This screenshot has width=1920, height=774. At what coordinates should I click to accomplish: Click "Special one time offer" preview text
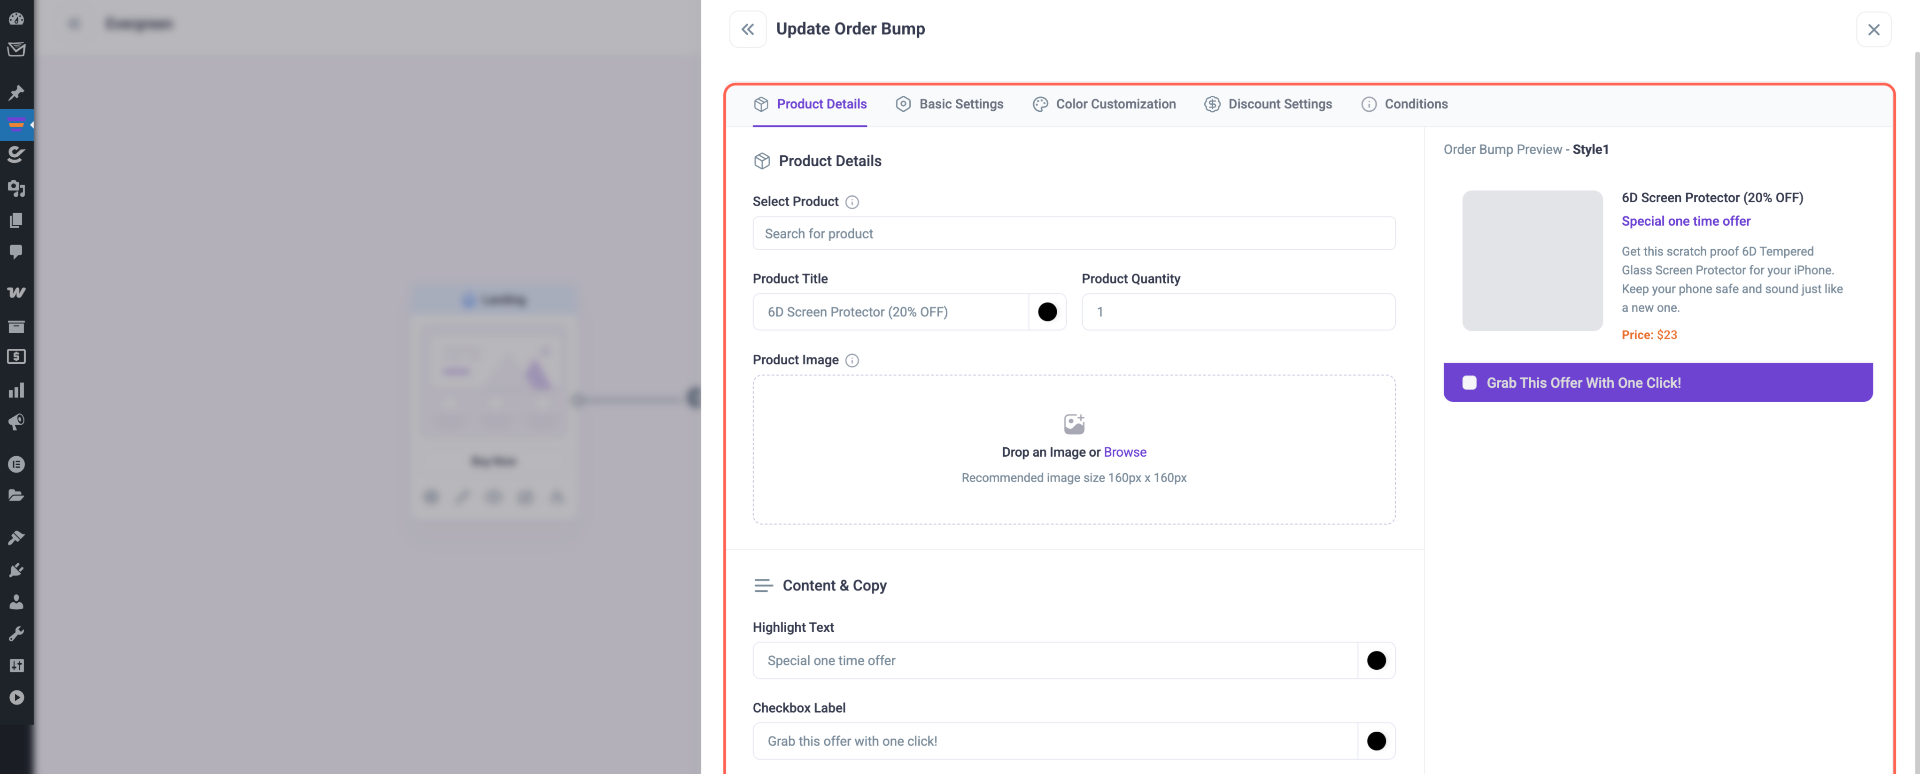[1686, 221]
